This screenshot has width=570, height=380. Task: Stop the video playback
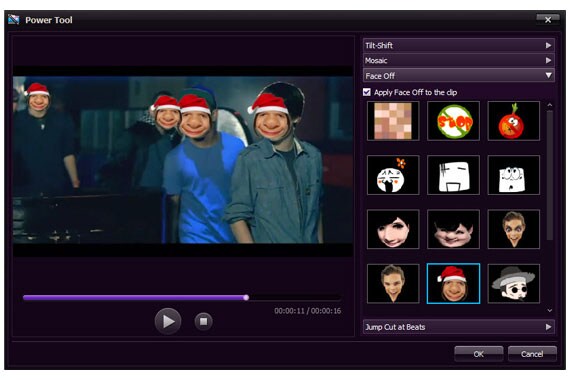tap(203, 321)
